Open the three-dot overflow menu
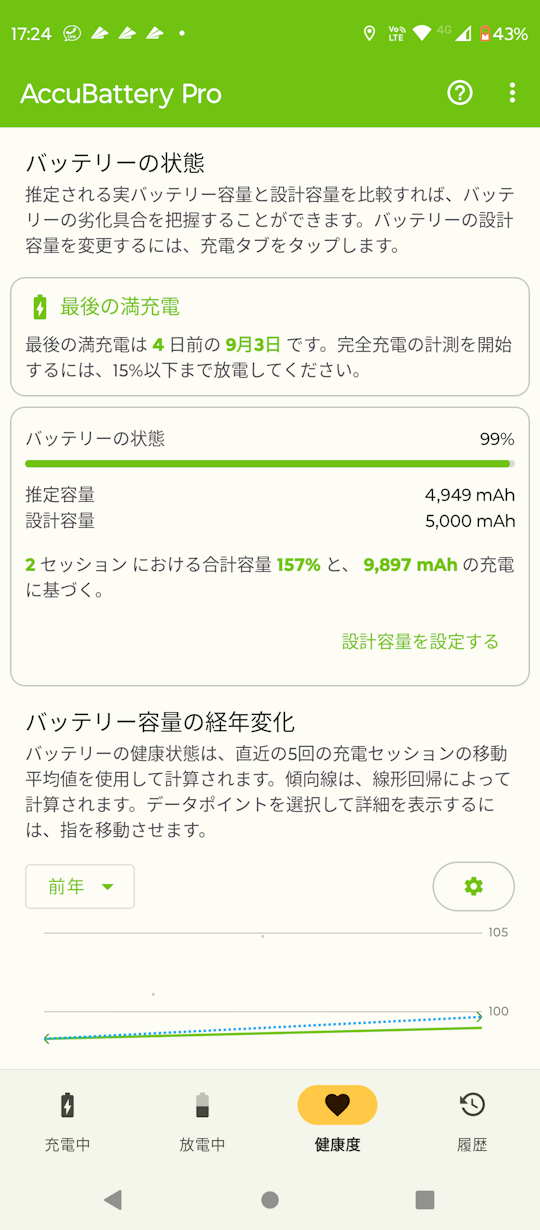Viewport: 540px width, 1230px height. click(x=512, y=93)
